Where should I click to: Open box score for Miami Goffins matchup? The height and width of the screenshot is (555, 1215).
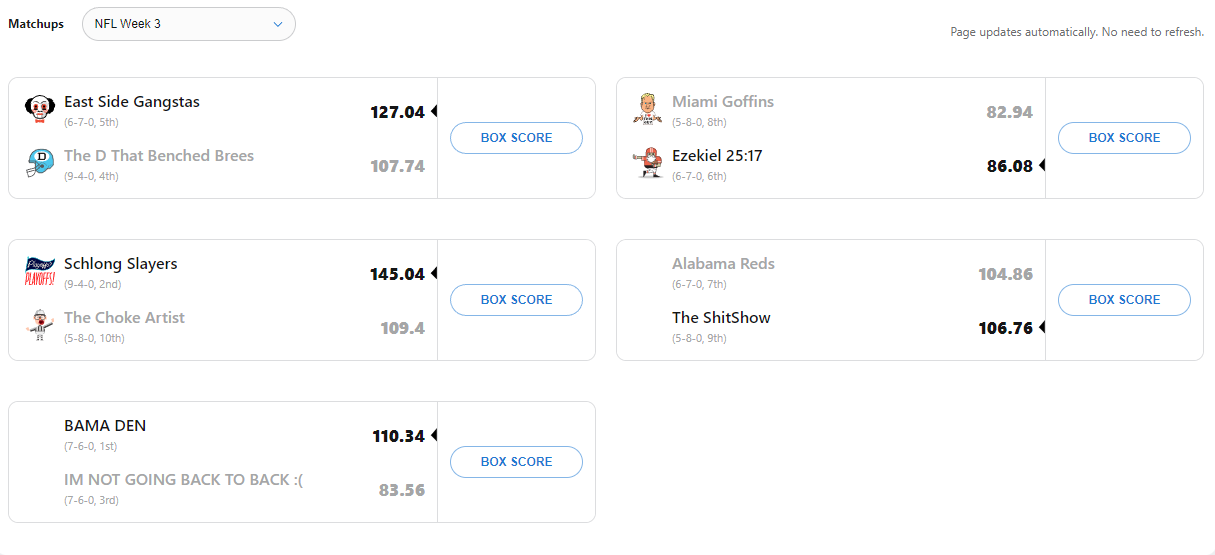(1124, 138)
